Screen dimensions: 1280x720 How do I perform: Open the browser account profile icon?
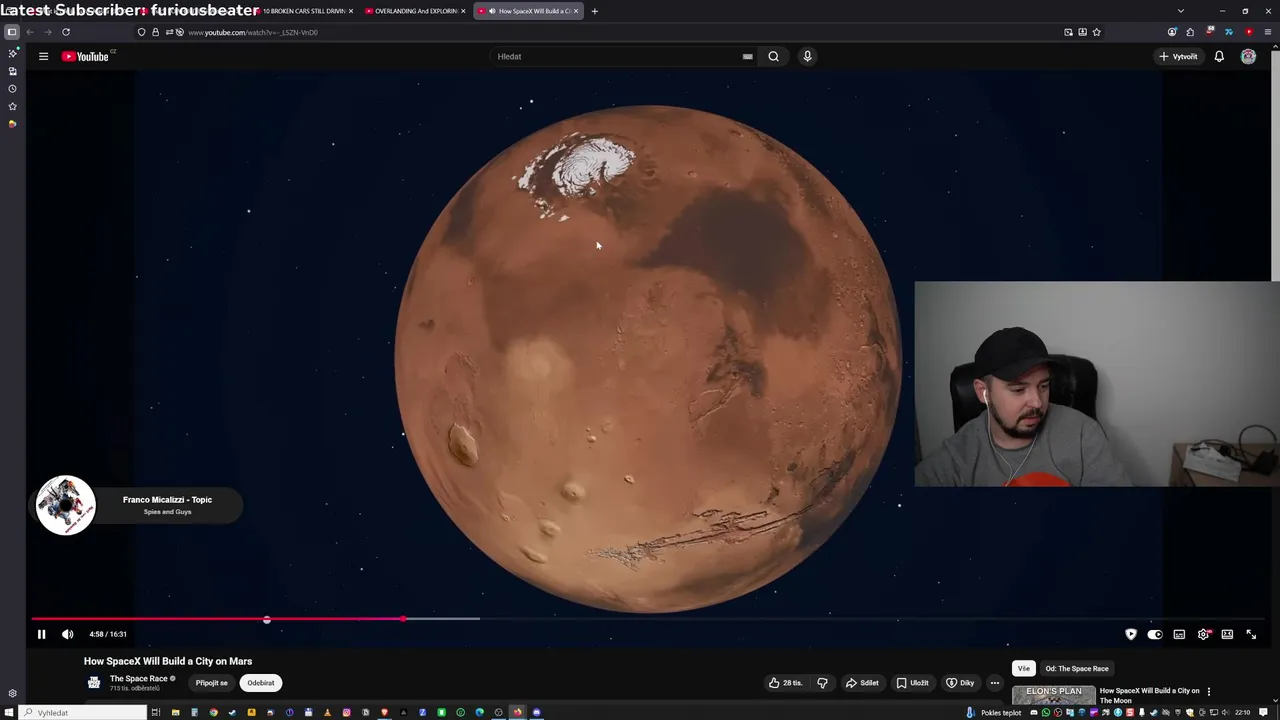pyautogui.click(x=1172, y=32)
